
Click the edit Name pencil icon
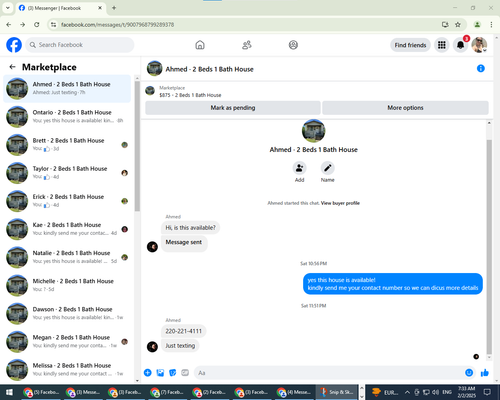coord(327,168)
